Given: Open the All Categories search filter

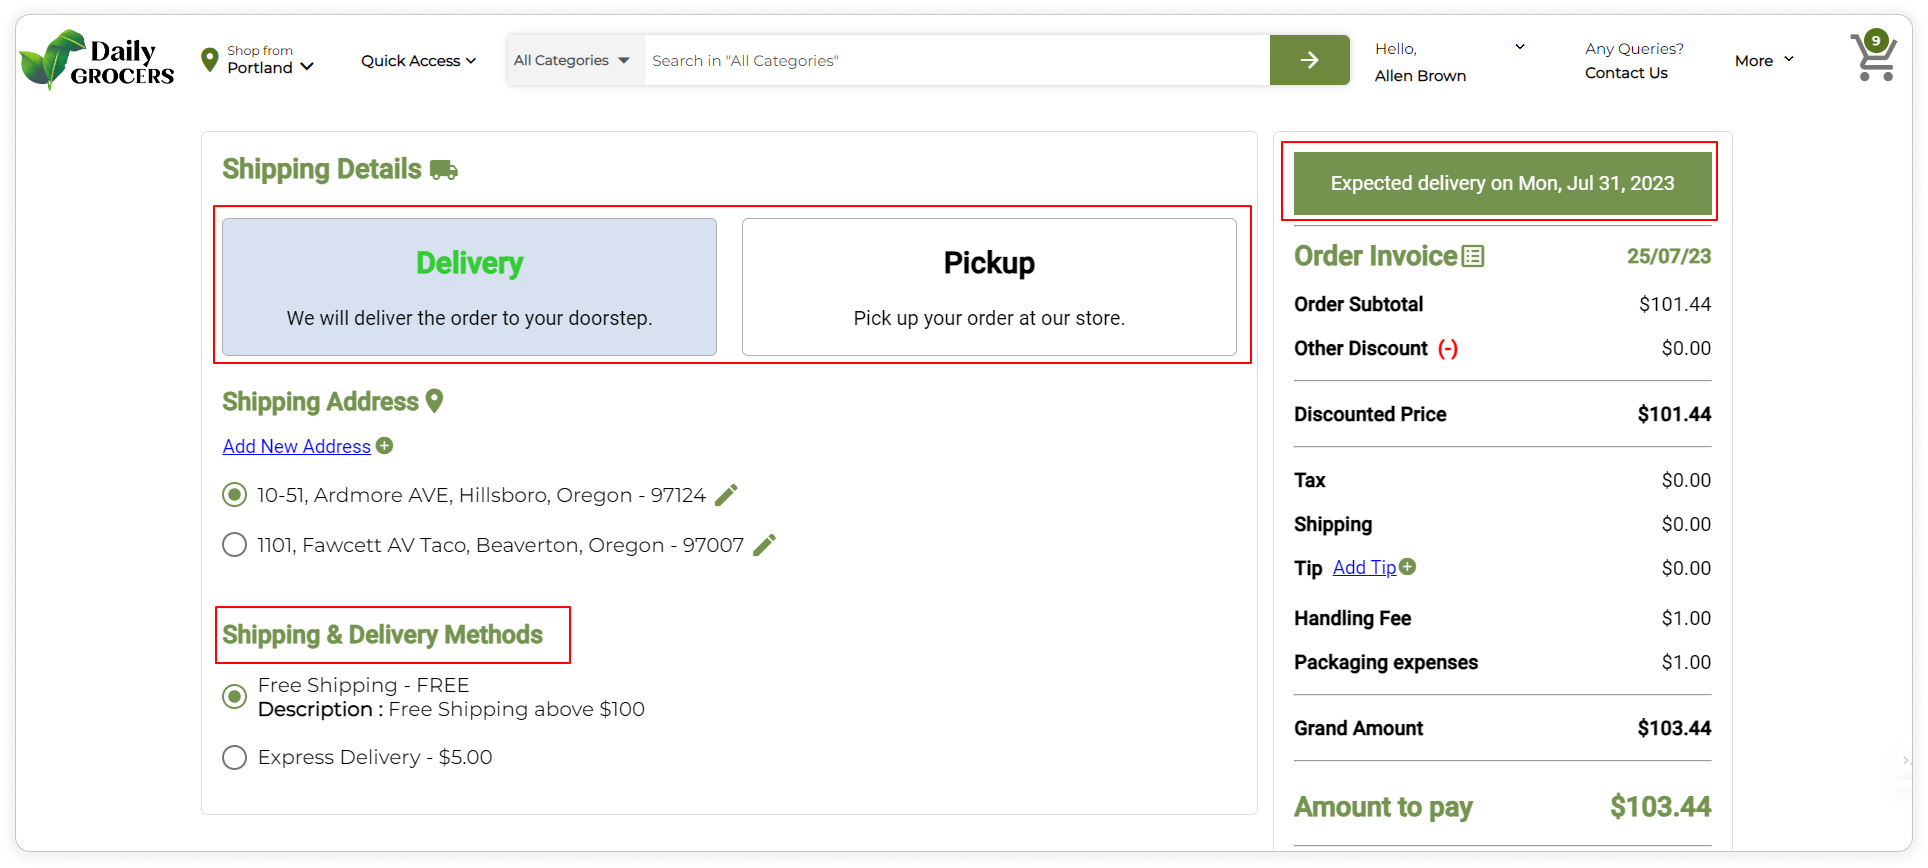Looking at the screenshot, I should [572, 60].
